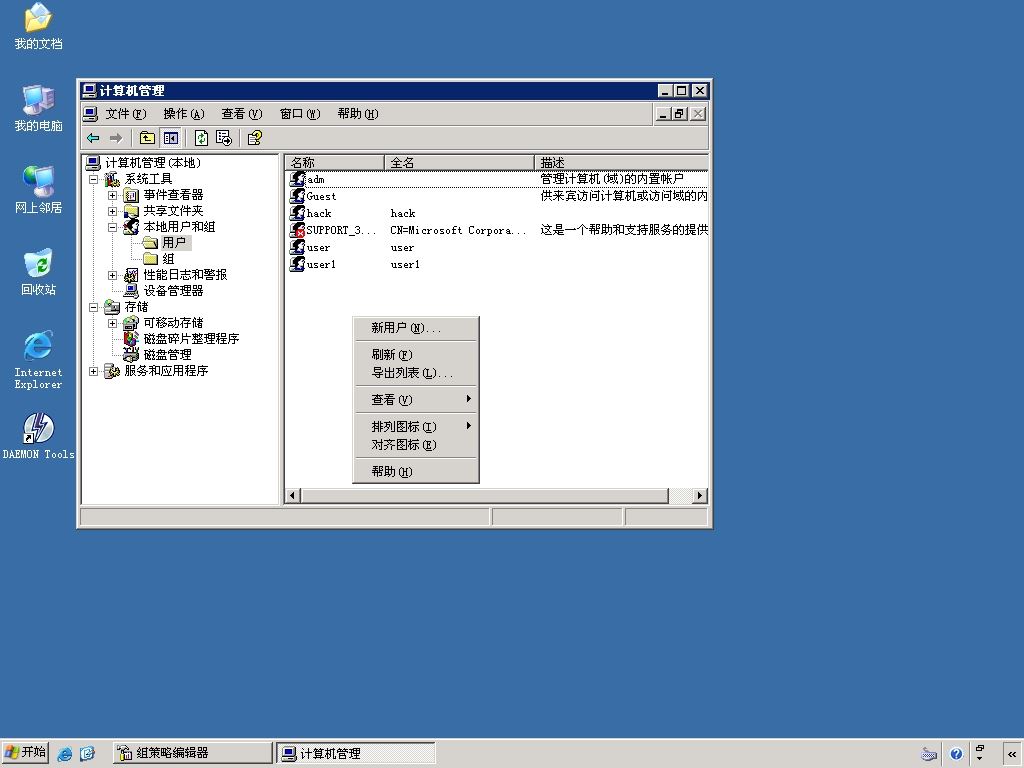Screen dimensions: 1024x768
Task: Click the keyboard language bar icon in tray
Action: [929, 754]
